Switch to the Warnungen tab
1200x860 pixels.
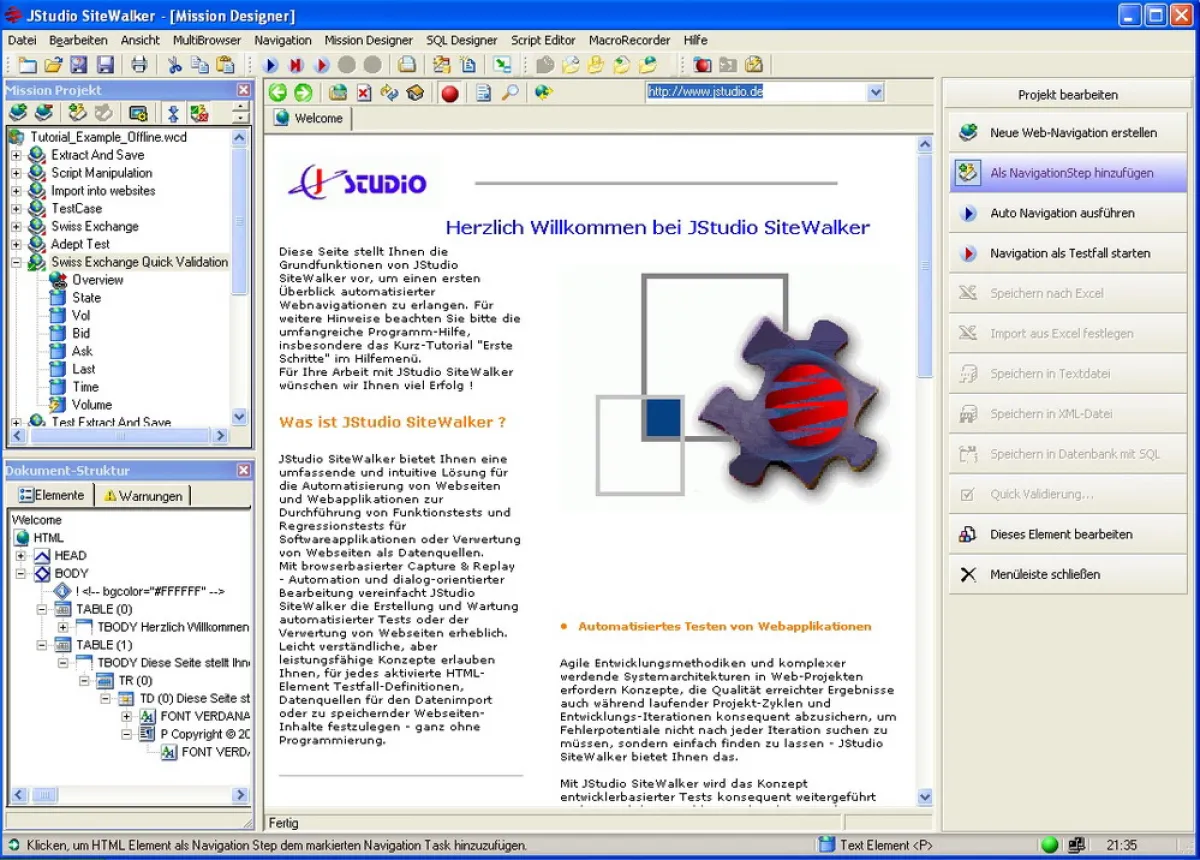143,495
